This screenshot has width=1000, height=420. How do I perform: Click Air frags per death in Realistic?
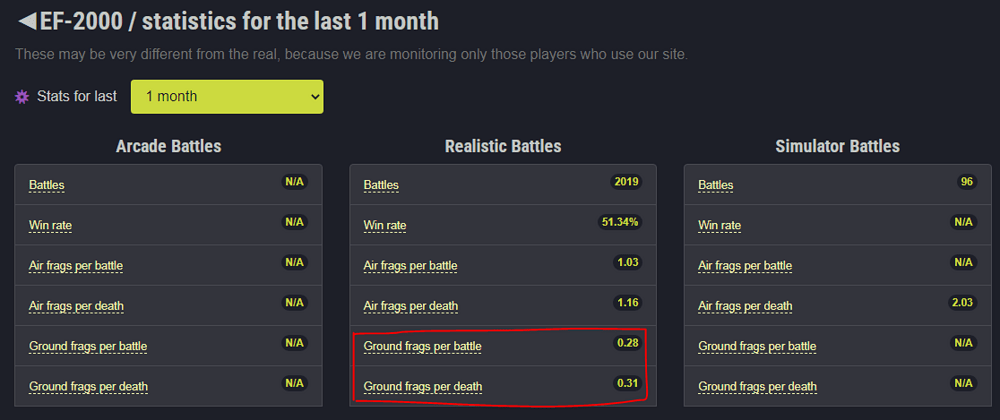point(410,306)
